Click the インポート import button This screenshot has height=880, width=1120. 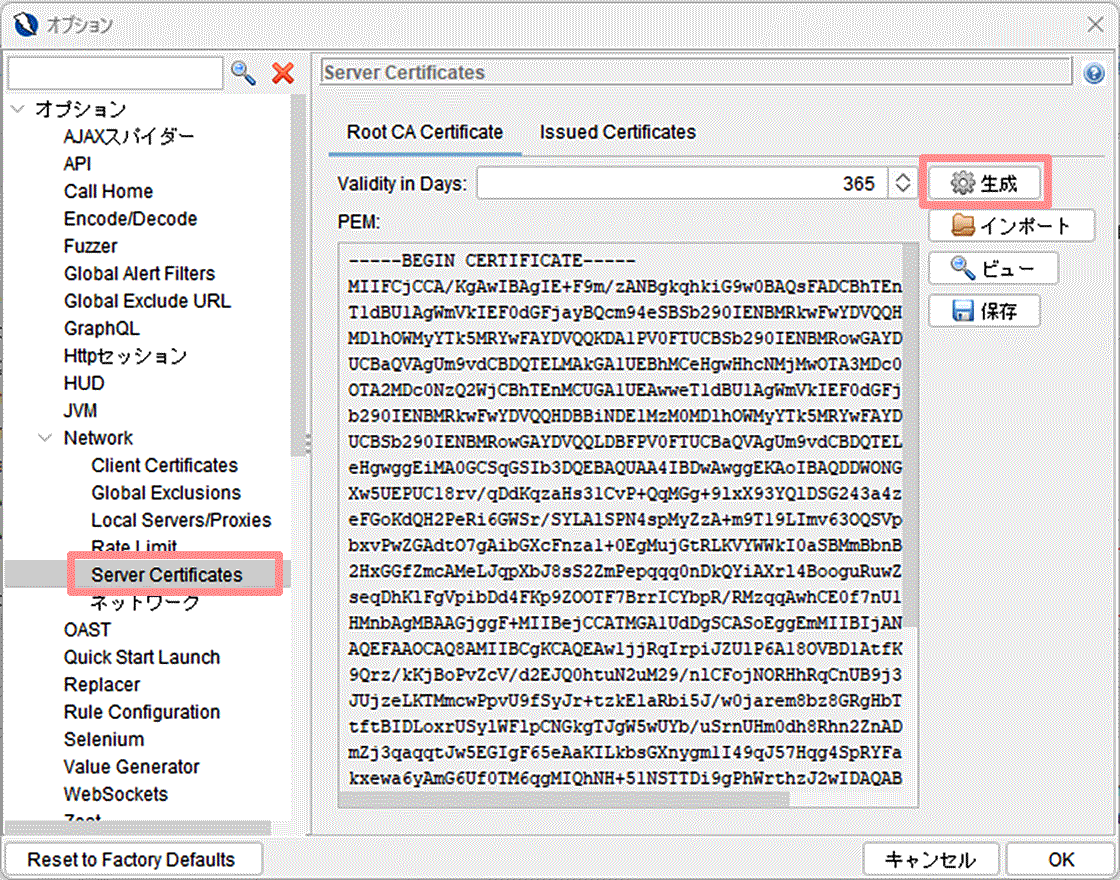click(x=1011, y=226)
